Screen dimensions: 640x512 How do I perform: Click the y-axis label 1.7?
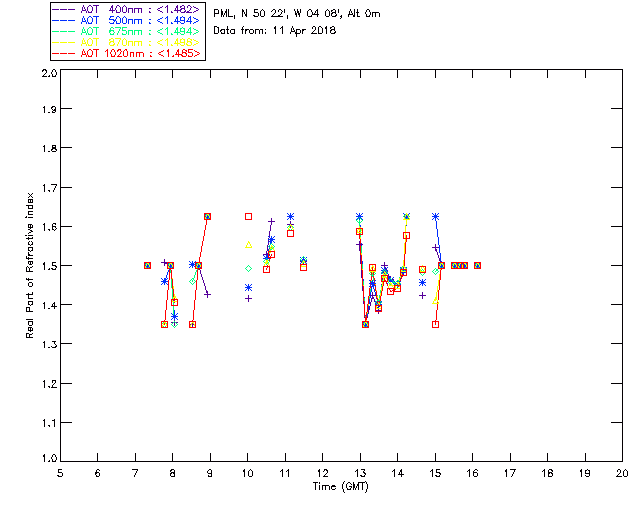click(49, 188)
